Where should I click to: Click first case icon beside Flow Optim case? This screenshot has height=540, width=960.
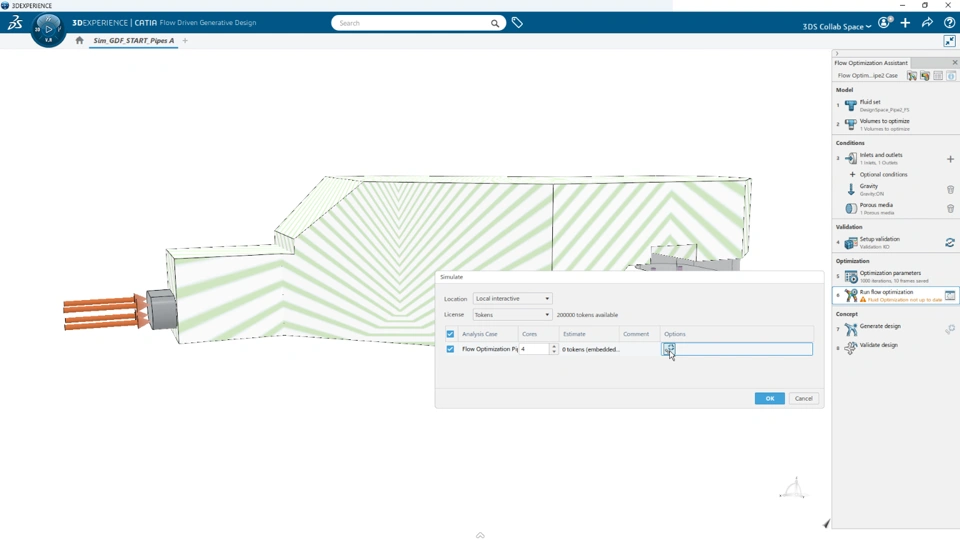[x=912, y=75]
